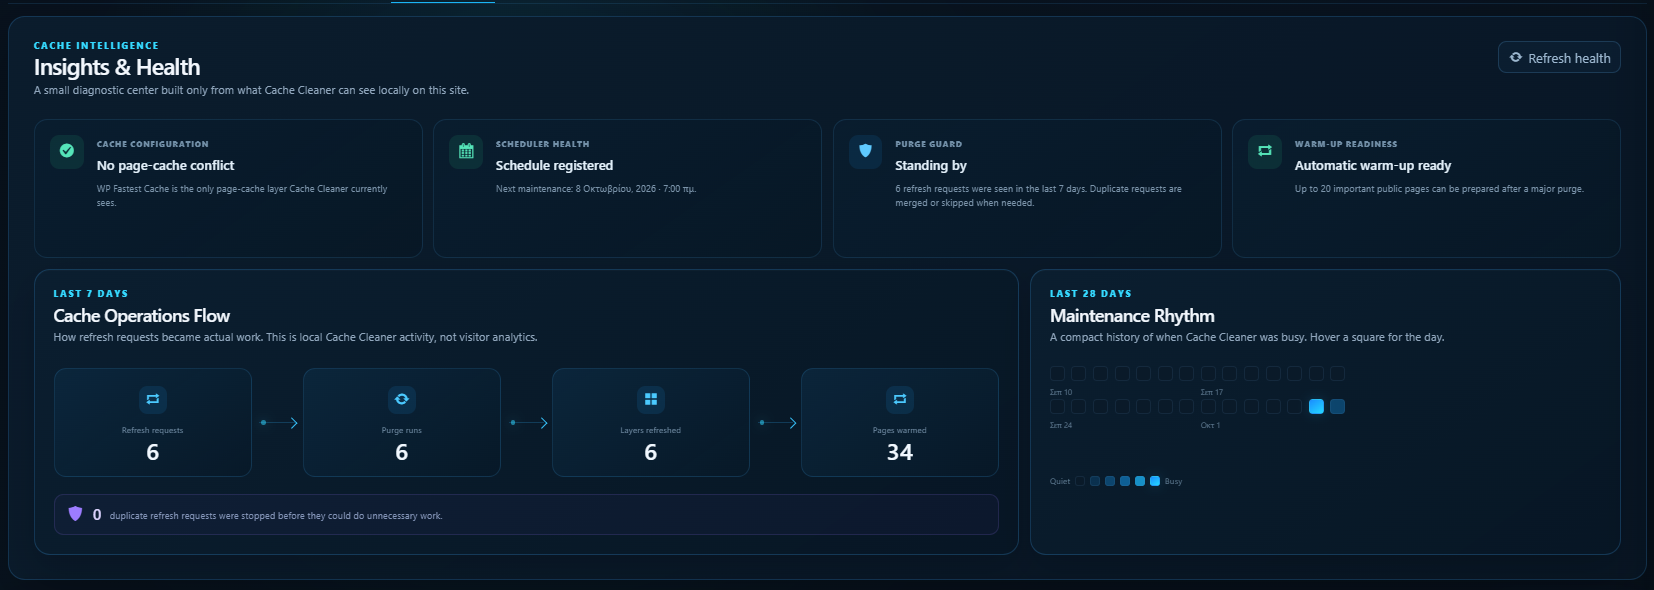Click the day square above Σεπ 17 label

[1208, 373]
